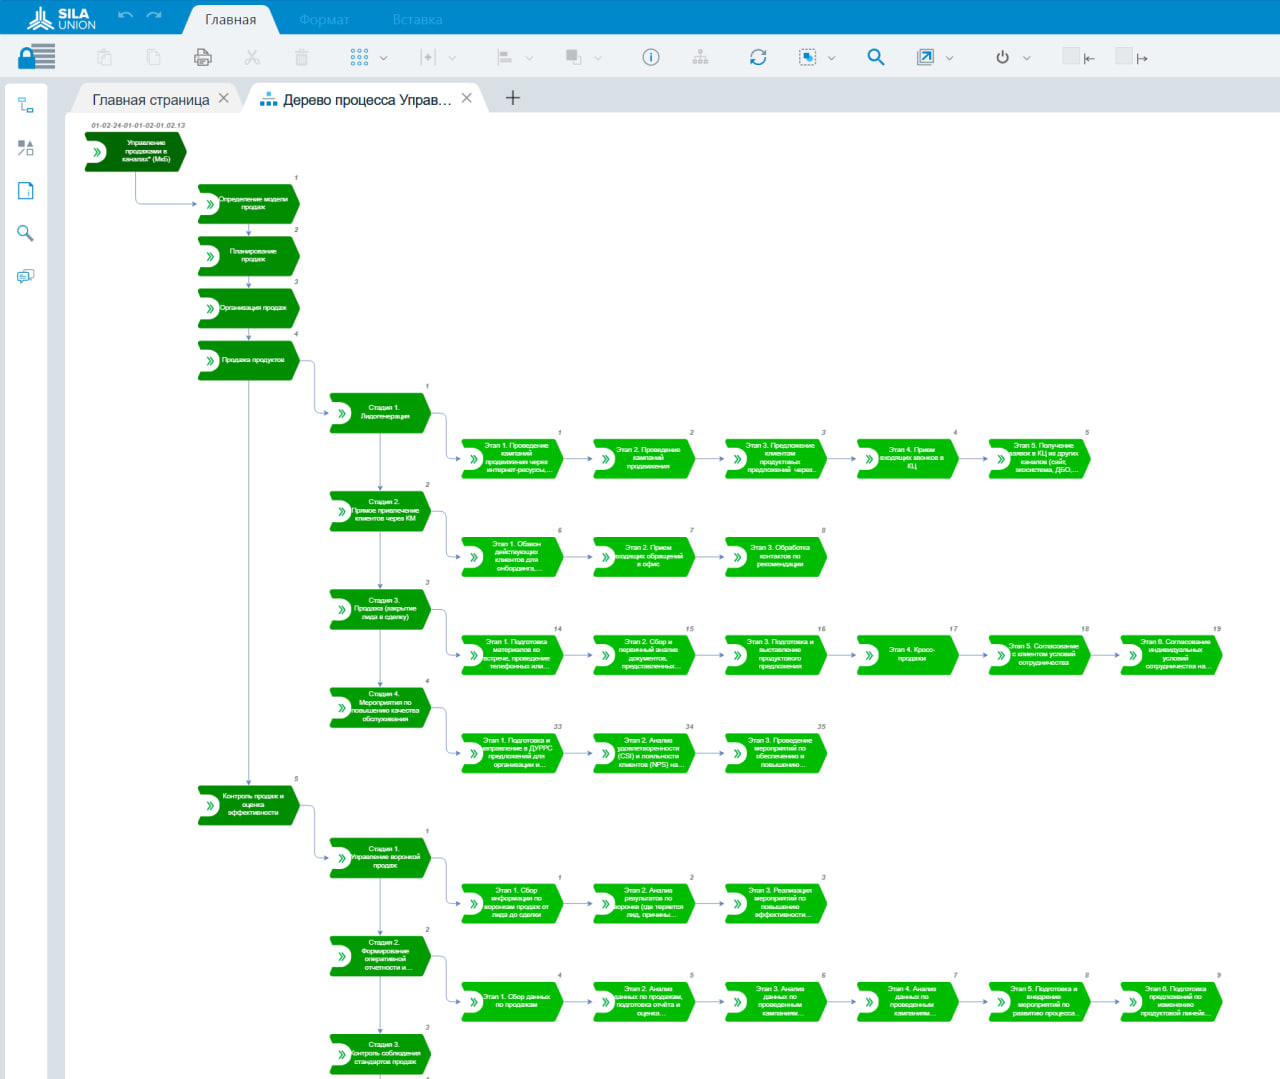Click the print icon in the toolbar
Viewport: 1280px width, 1079px height.
(x=202, y=58)
